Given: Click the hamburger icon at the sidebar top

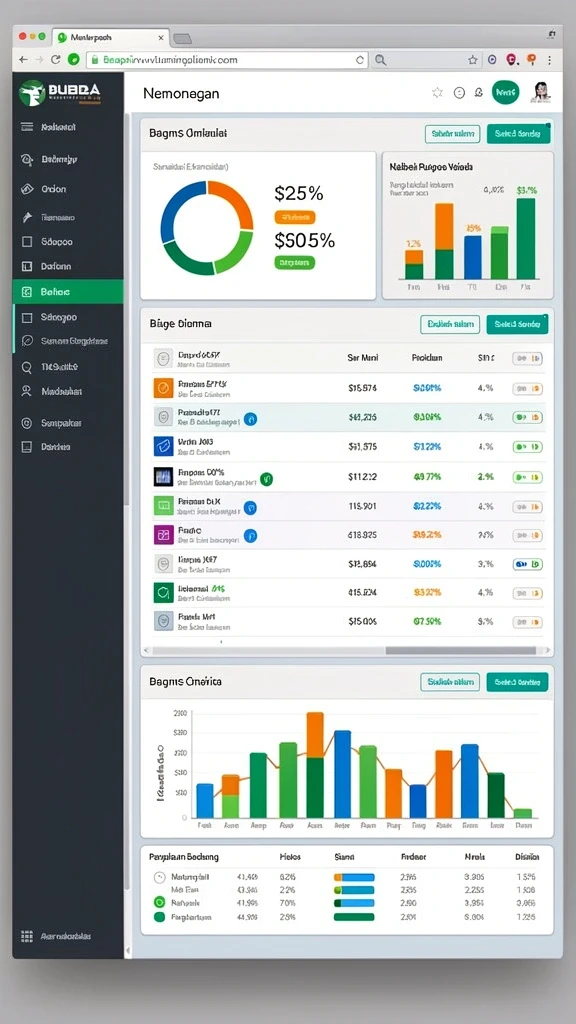Looking at the screenshot, I should [x=27, y=127].
